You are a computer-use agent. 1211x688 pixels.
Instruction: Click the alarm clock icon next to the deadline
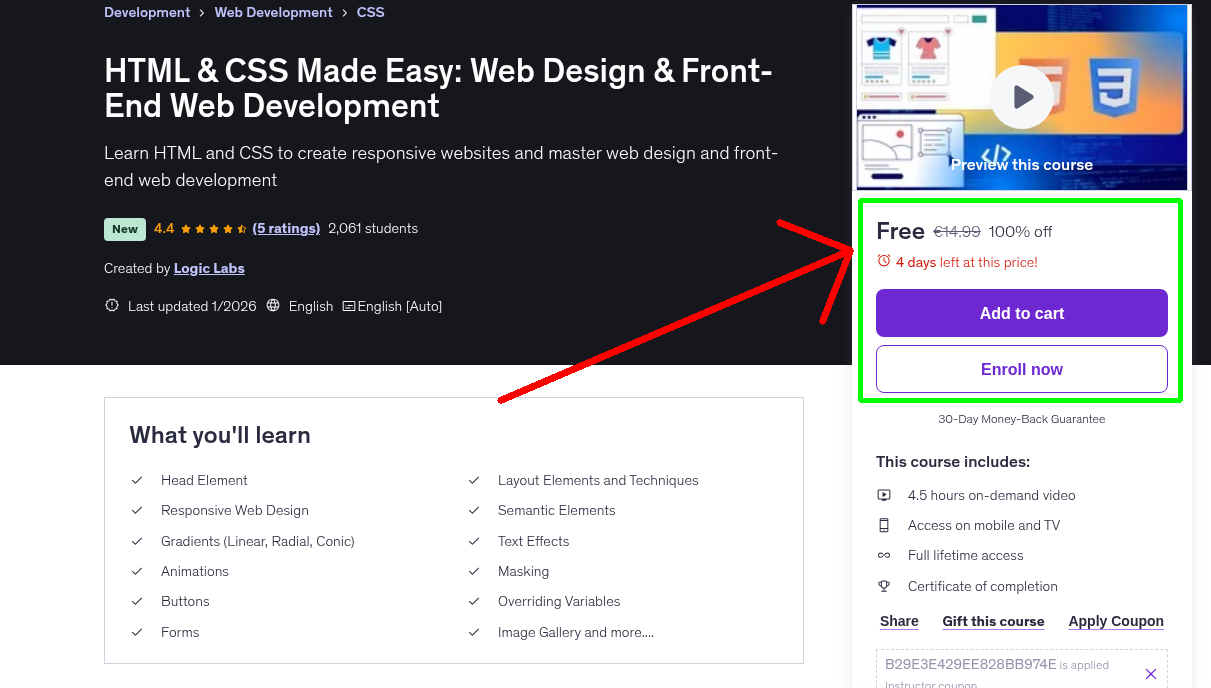884,259
